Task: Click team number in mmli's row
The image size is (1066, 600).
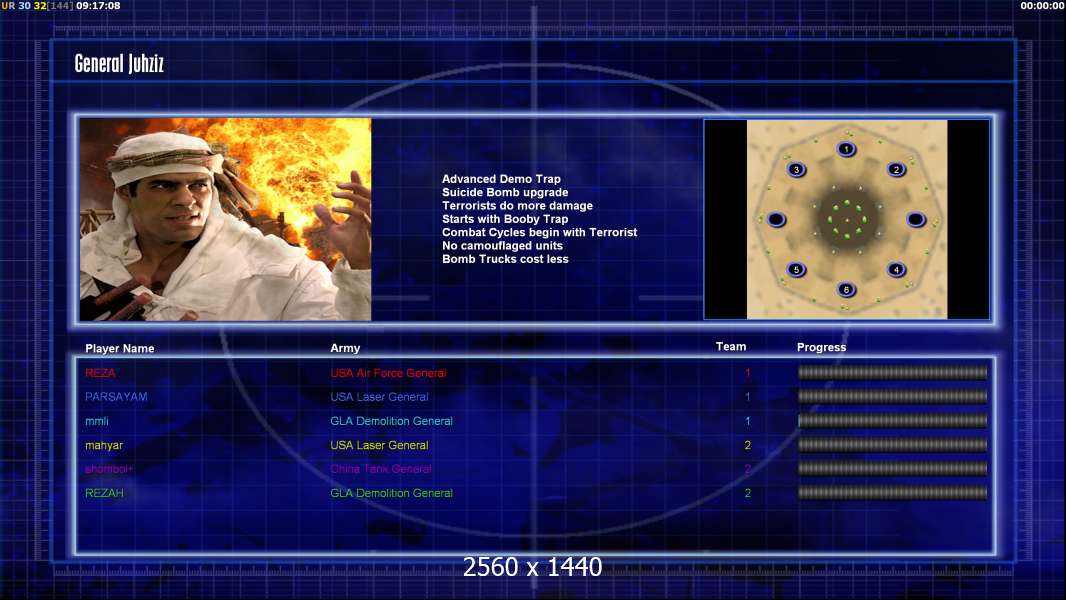Action: [748, 421]
